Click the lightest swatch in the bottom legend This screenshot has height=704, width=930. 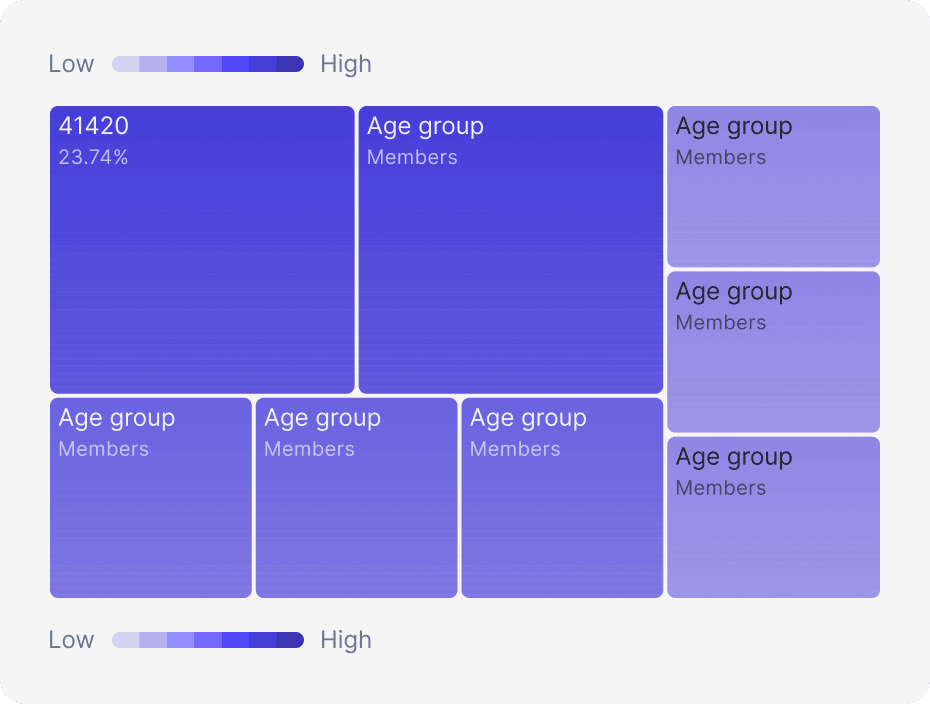[125, 640]
